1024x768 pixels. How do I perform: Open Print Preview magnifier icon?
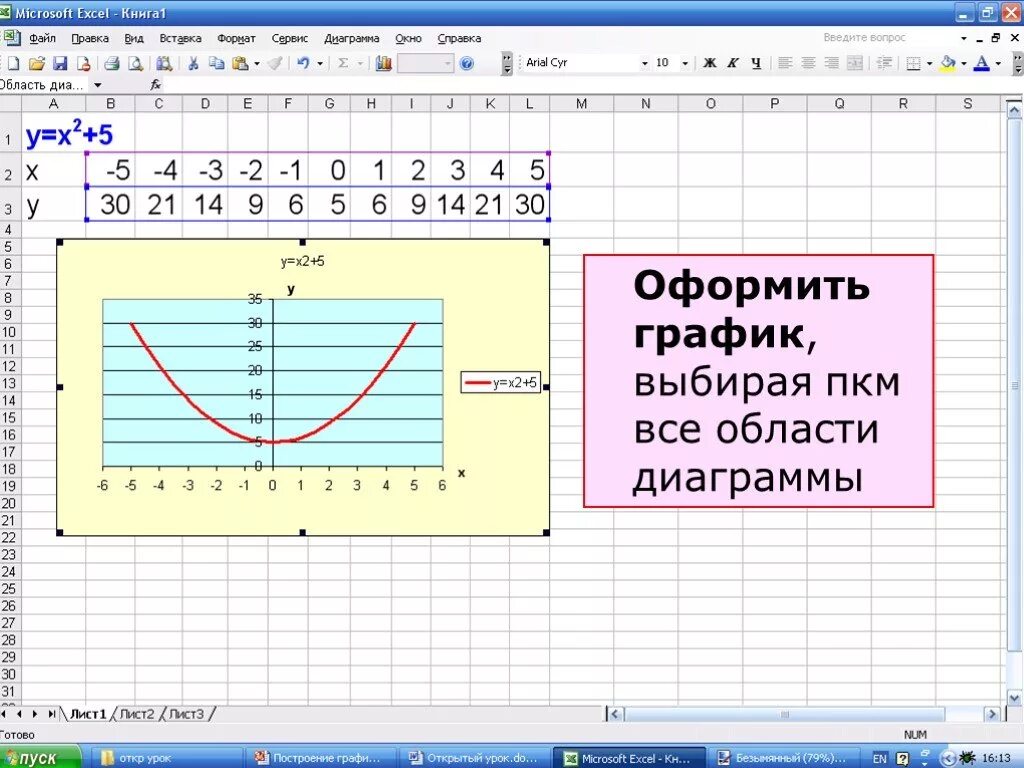(135, 63)
